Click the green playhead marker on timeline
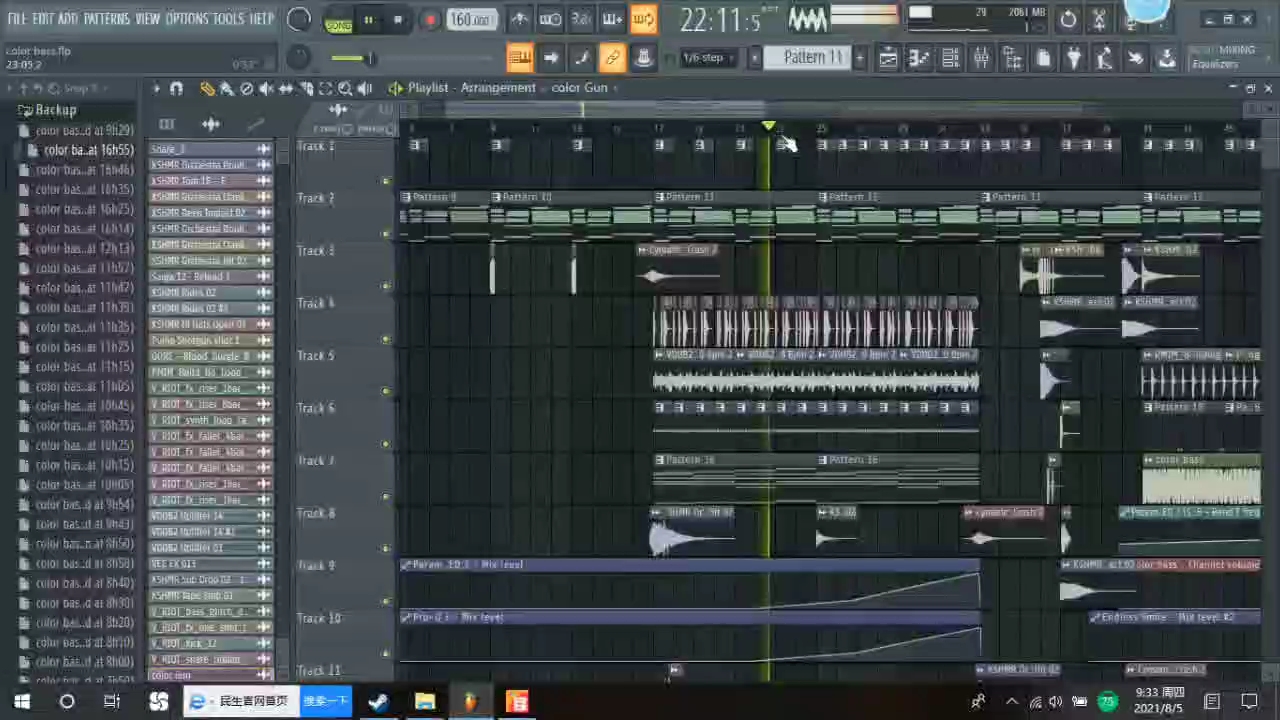This screenshot has width=1280, height=720. pyautogui.click(x=768, y=127)
